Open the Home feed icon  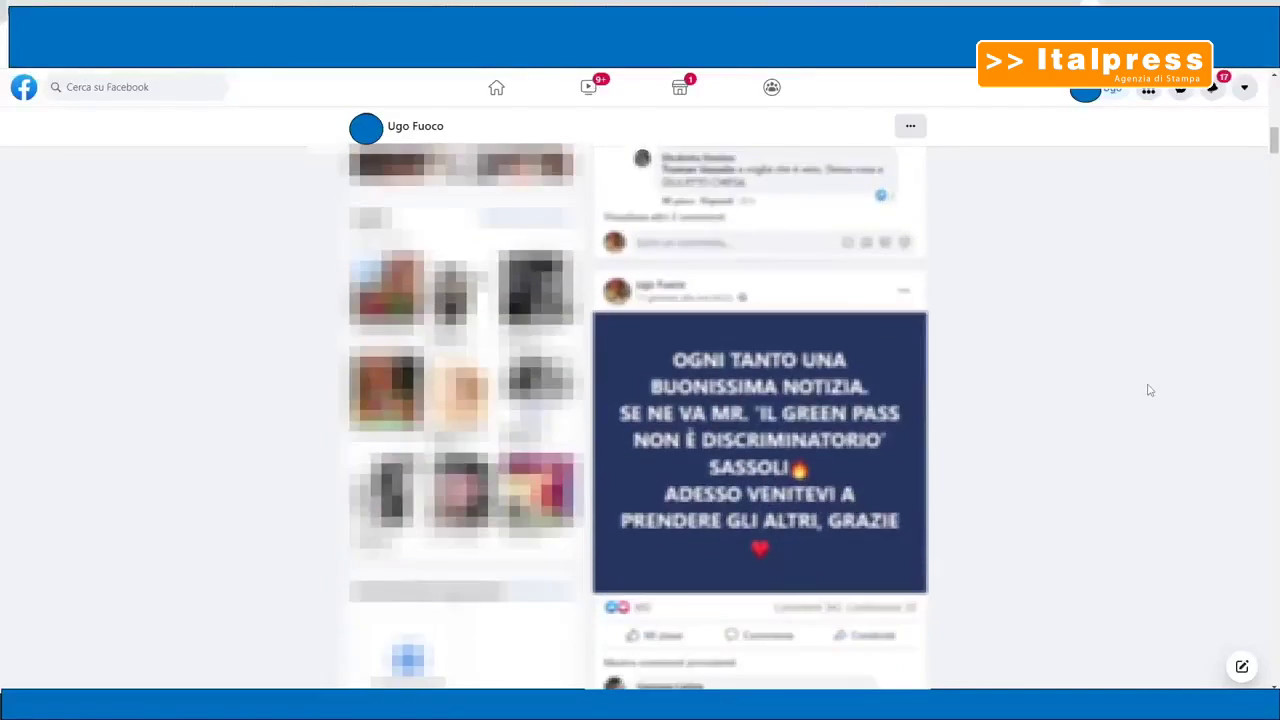pos(496,88)
